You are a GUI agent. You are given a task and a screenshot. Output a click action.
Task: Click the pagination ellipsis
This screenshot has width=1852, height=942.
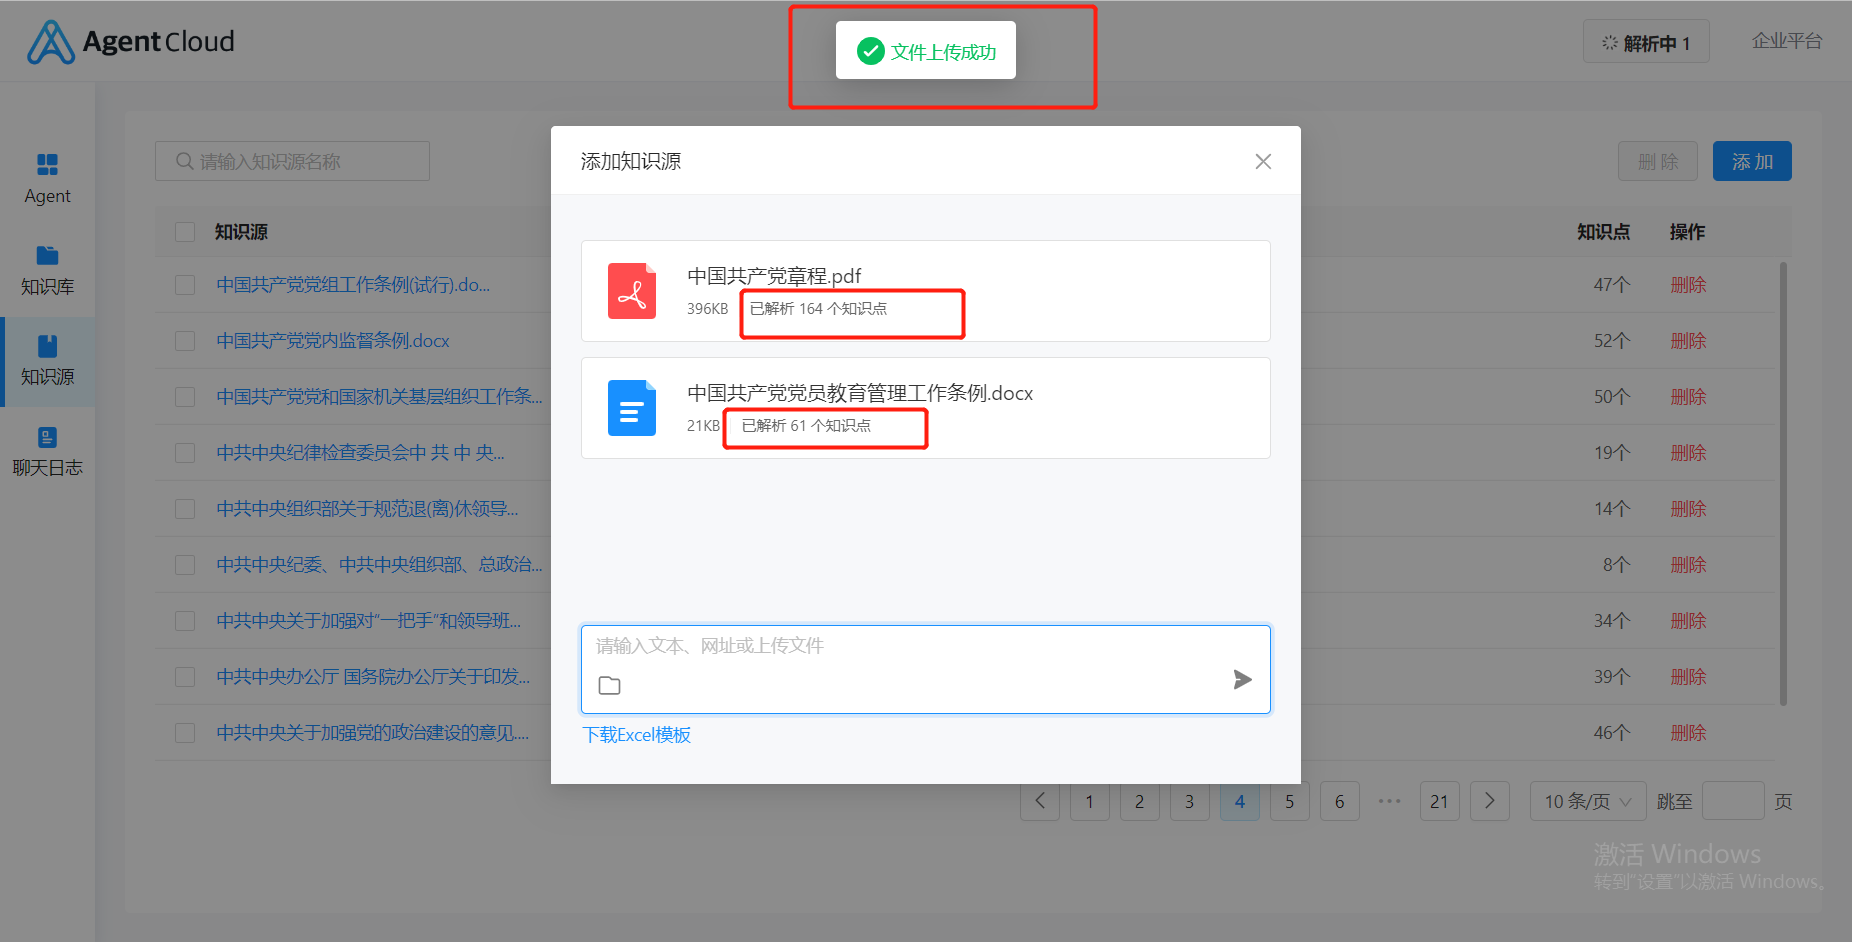pyautogui.click(x=1390, y=801)
